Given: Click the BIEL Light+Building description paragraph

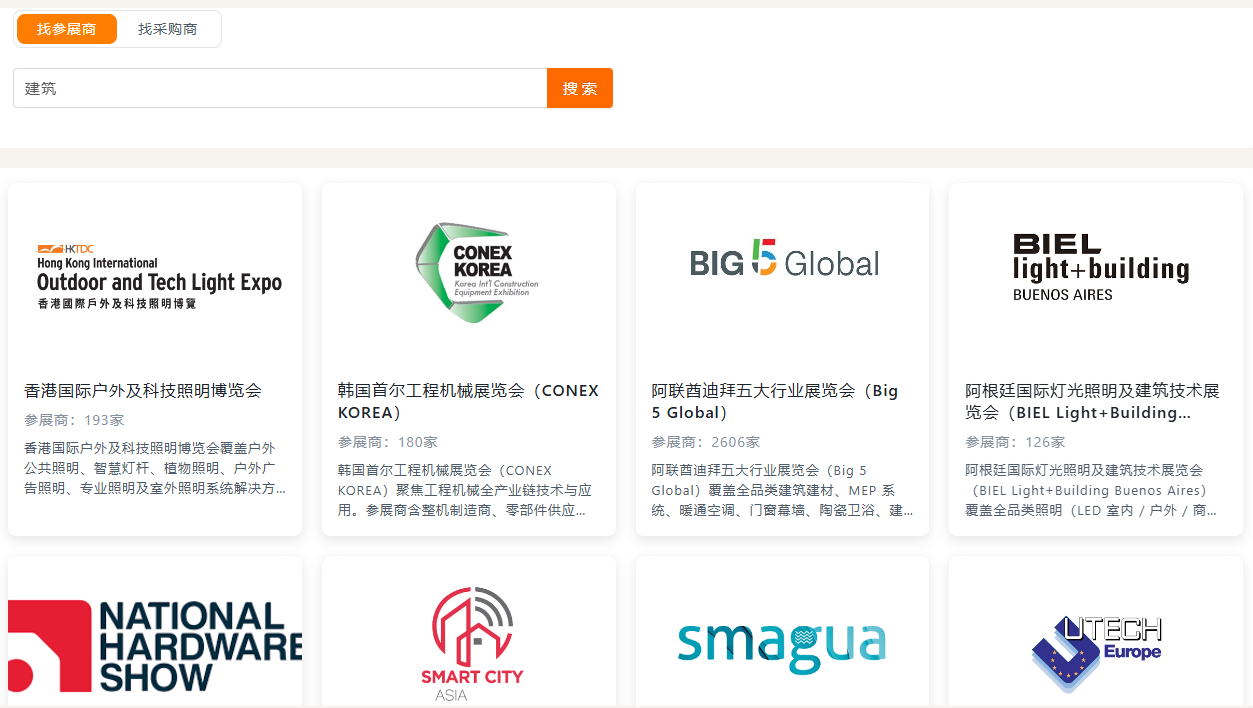Looking at the screenshot, I should (x=1092, y=490).
